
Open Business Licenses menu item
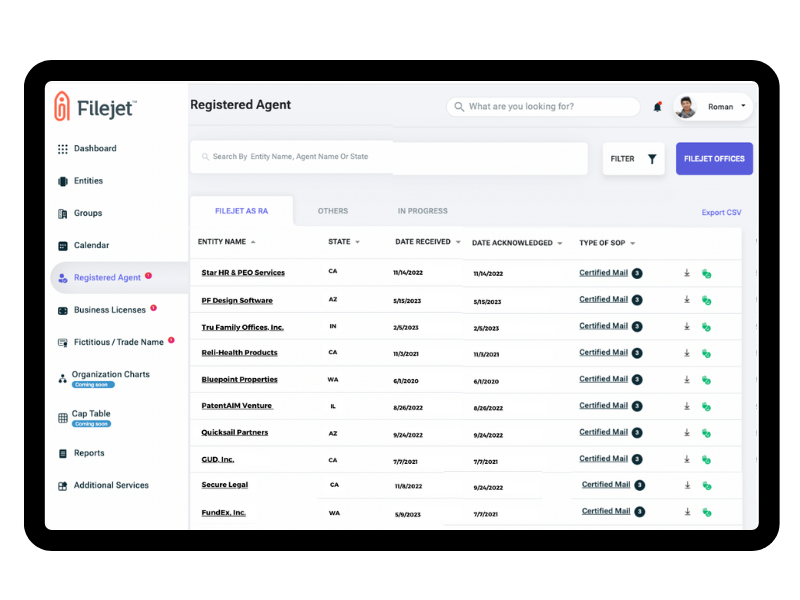click(110, 310)
